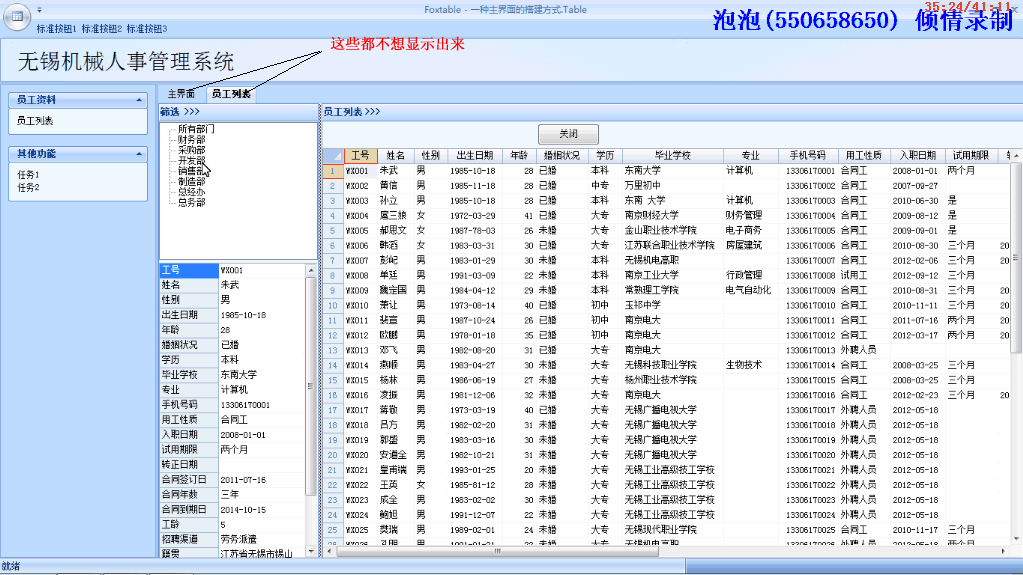Select row number 5 header in table
This screenshot has height=575, width=1023.
(332, 230)
